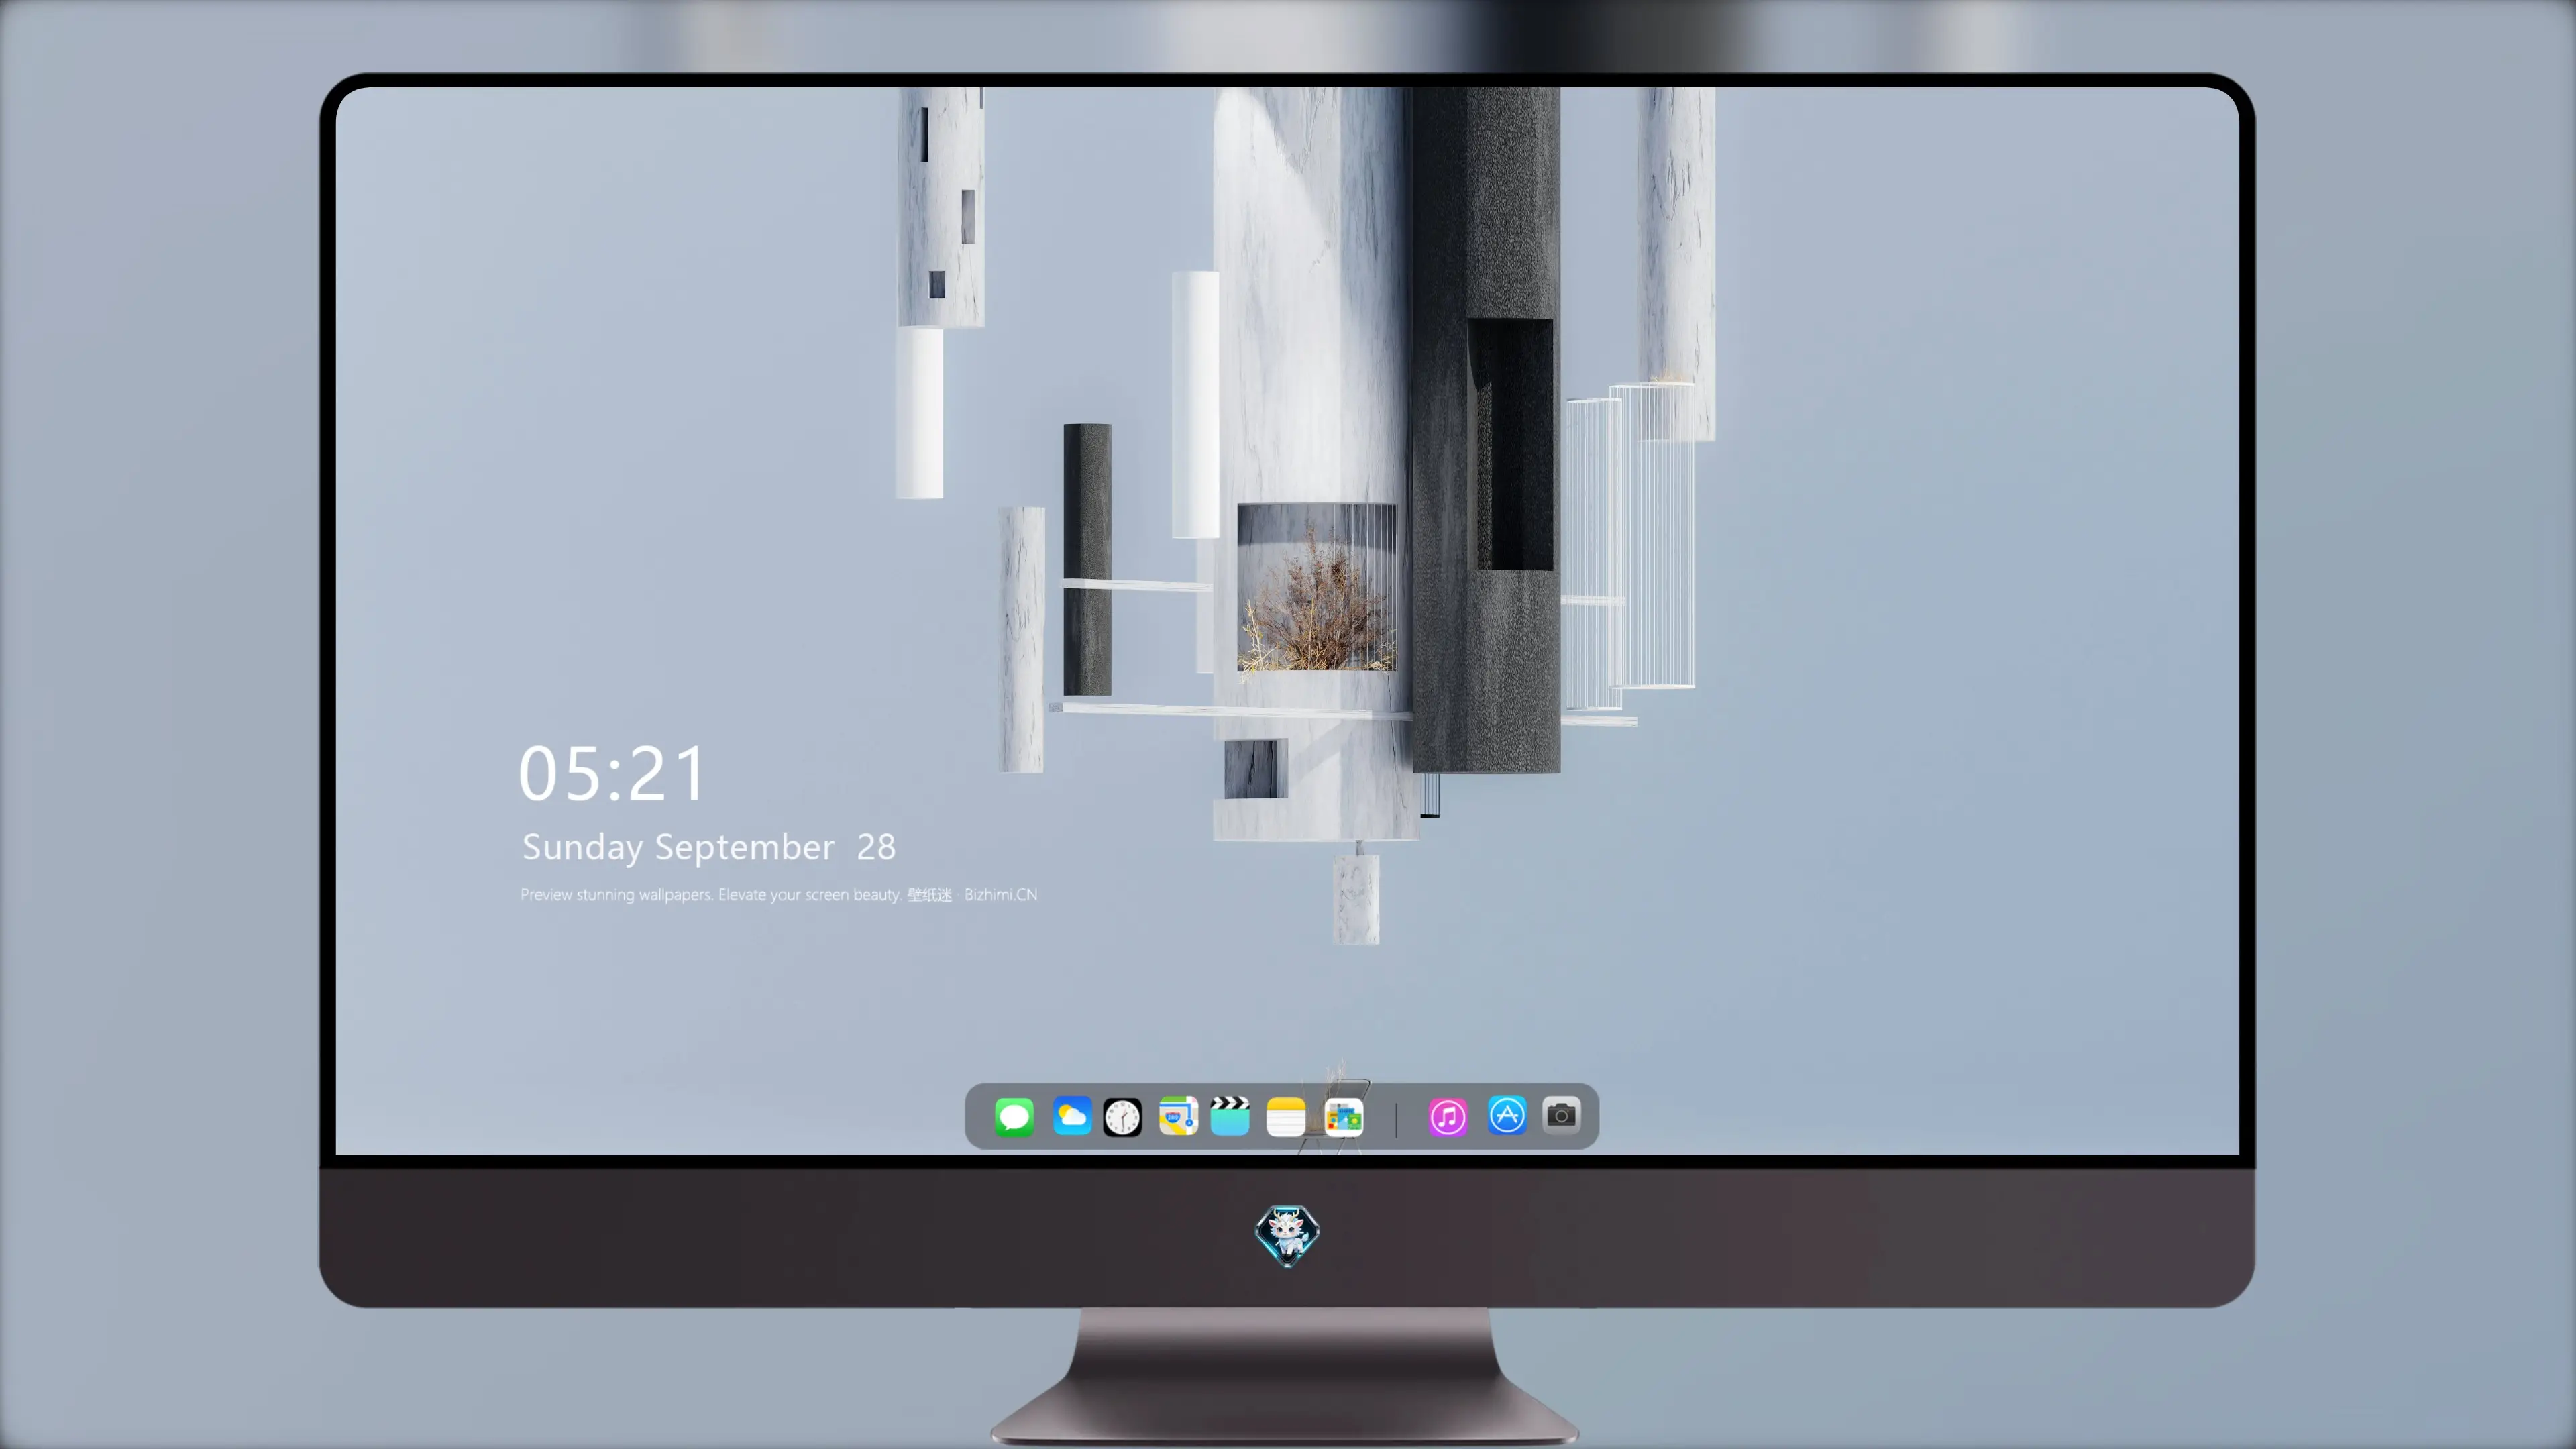Open the blue App Store icon
2576x1449 pixels.
tap(1507, 1115)
